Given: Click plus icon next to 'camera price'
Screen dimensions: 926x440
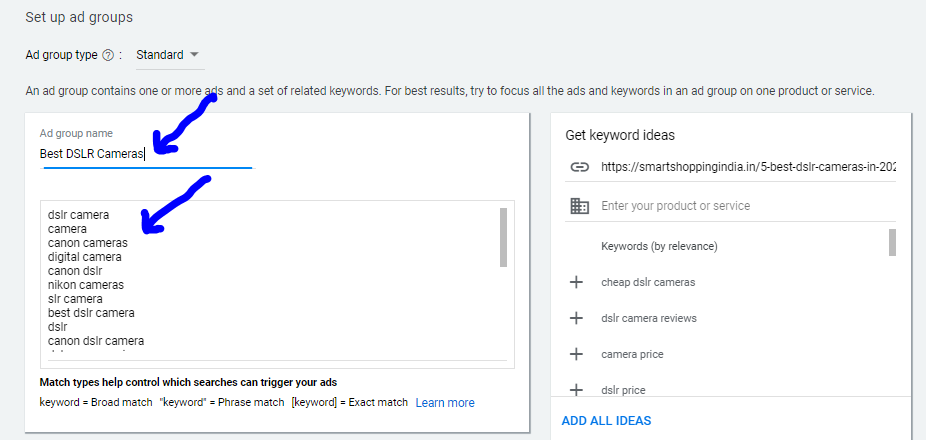Looking at the screenshot, I should [576, 354].
